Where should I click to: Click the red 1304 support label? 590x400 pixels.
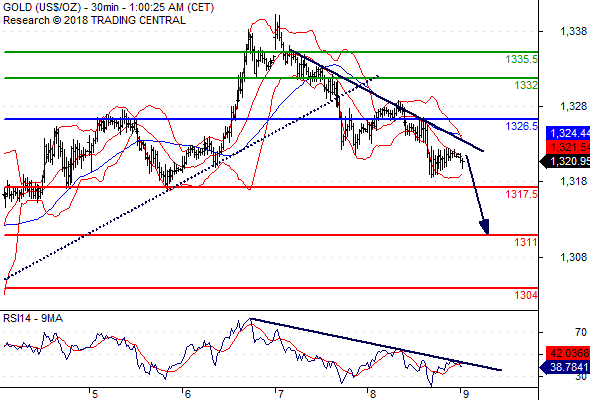(x=526, y=295)
